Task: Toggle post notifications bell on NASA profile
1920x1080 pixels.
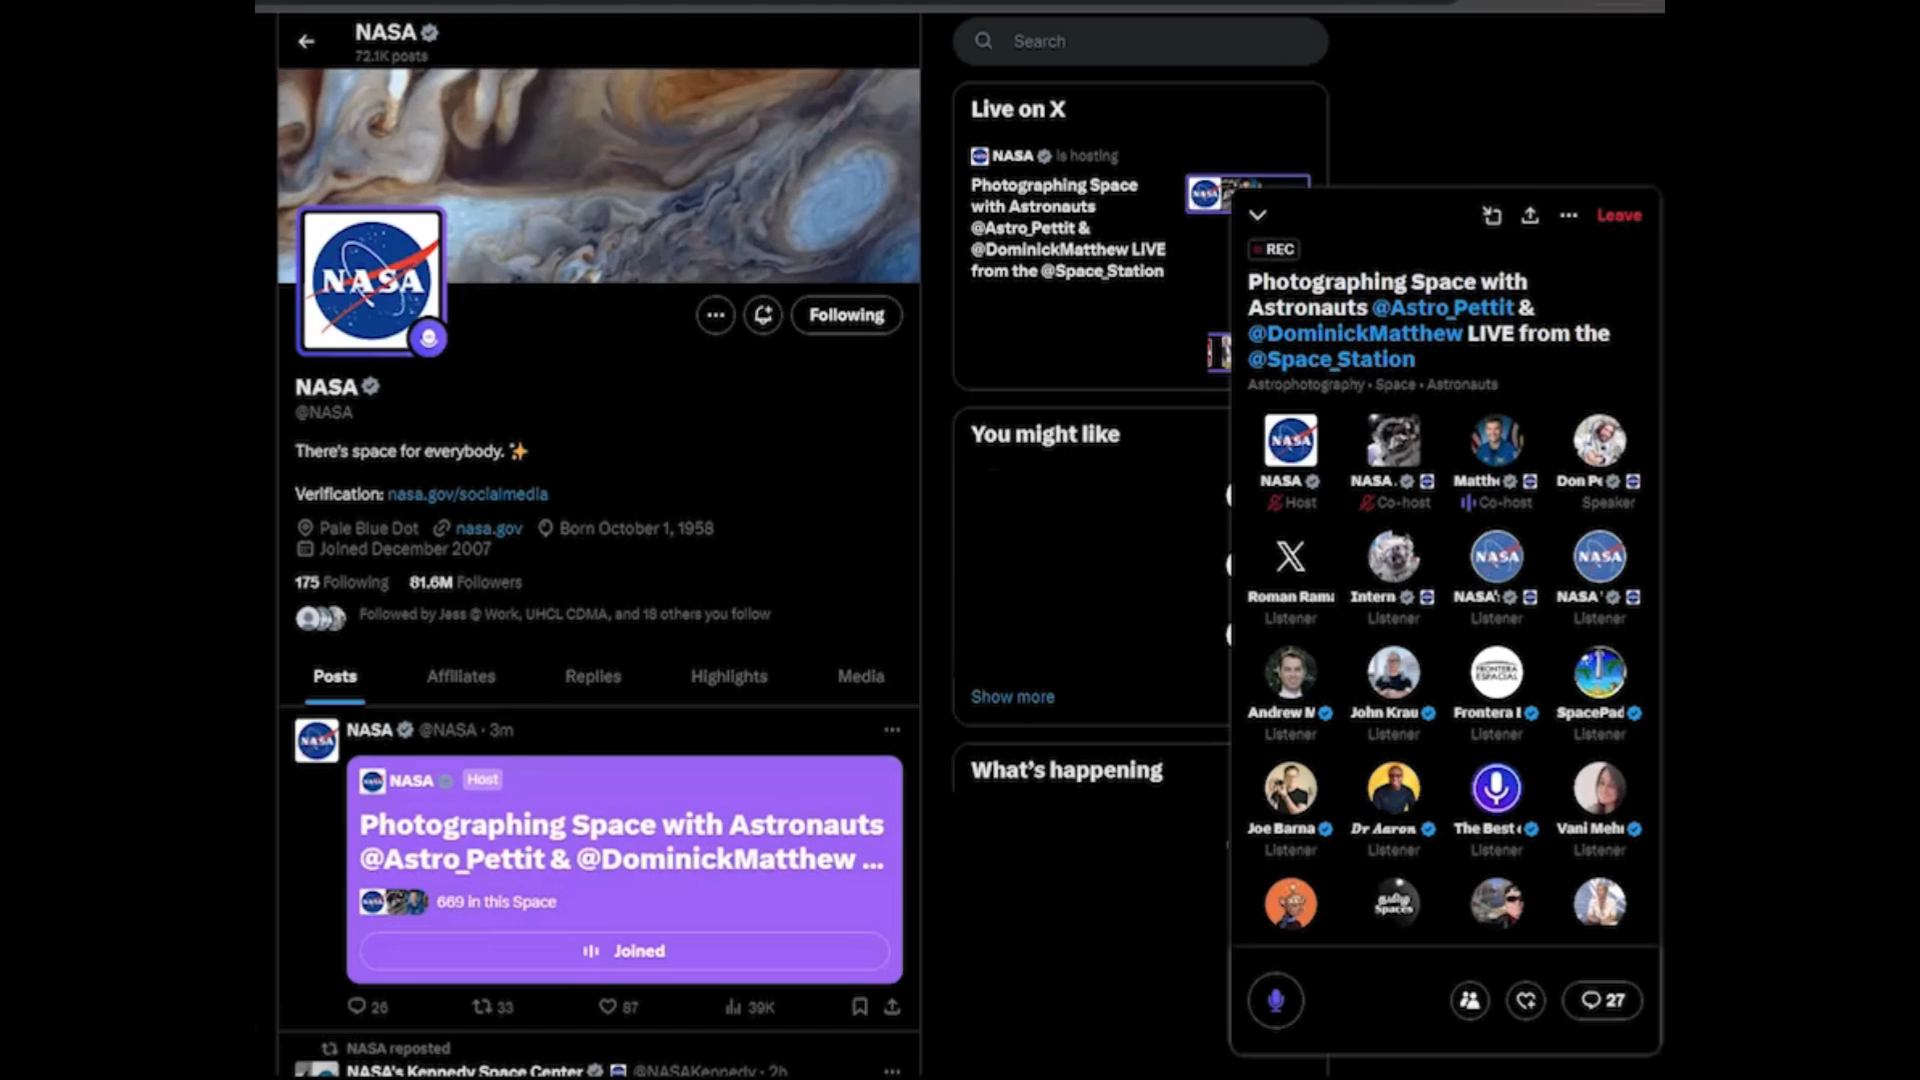Action: point(763,315)
